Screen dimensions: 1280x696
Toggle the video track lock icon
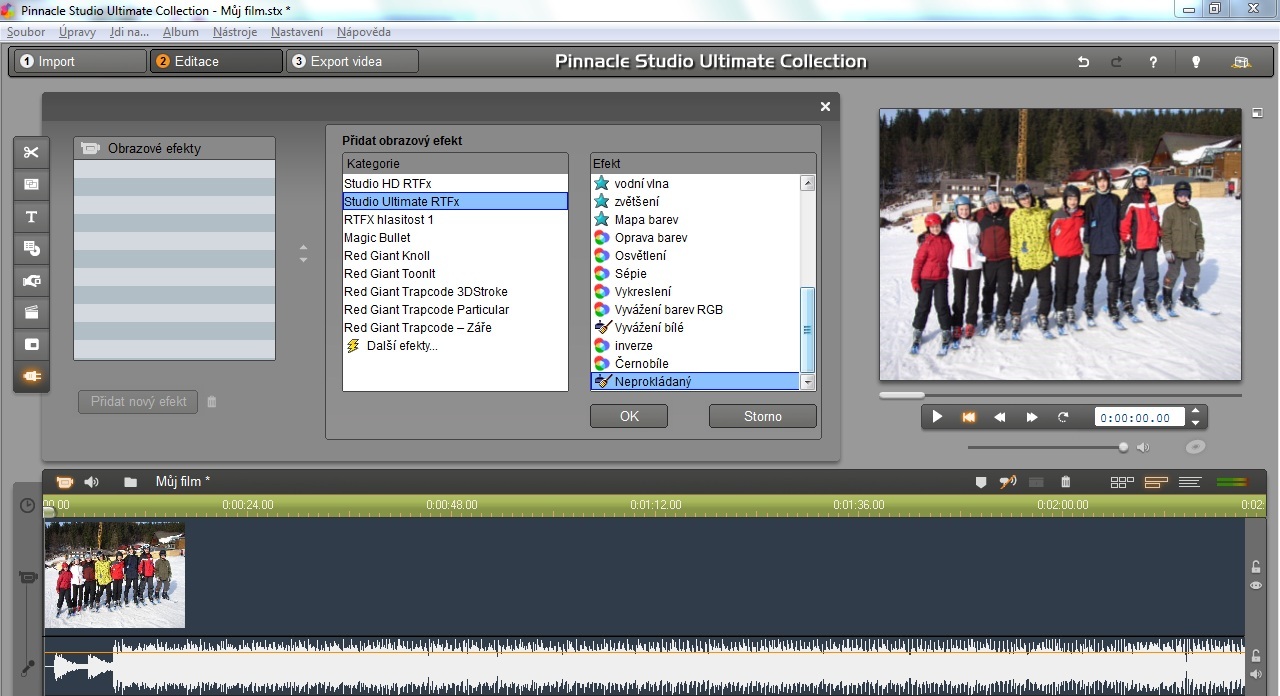(1256, 567)
